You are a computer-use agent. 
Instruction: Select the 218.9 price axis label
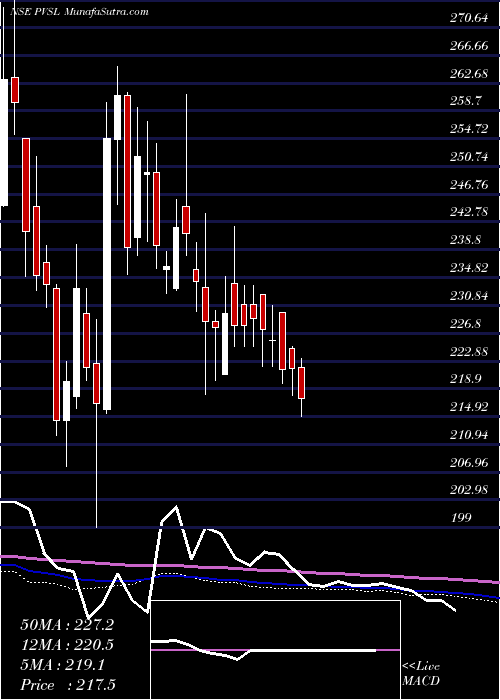click(x=465, y=379)
